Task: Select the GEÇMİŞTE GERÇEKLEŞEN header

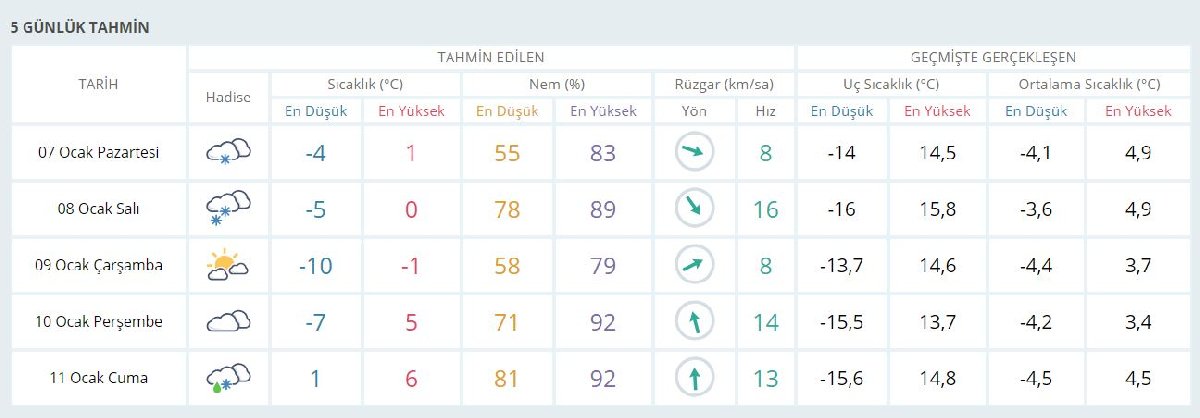Action: coord(993,57)
